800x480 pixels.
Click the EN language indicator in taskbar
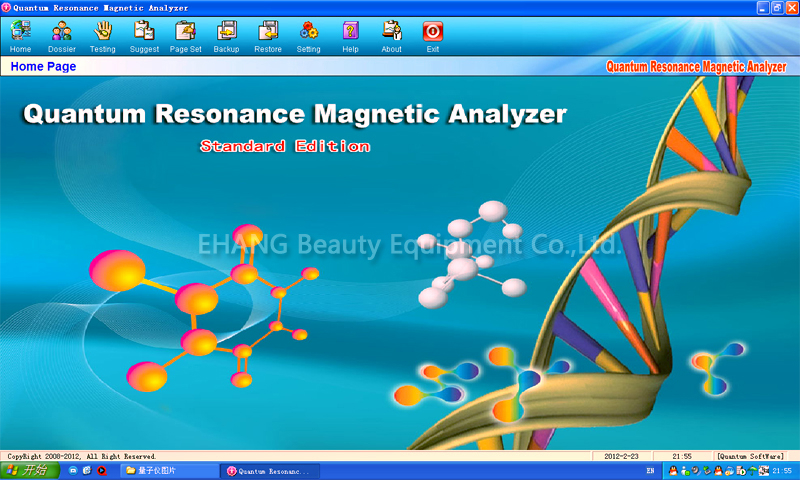tap(651, 470)
